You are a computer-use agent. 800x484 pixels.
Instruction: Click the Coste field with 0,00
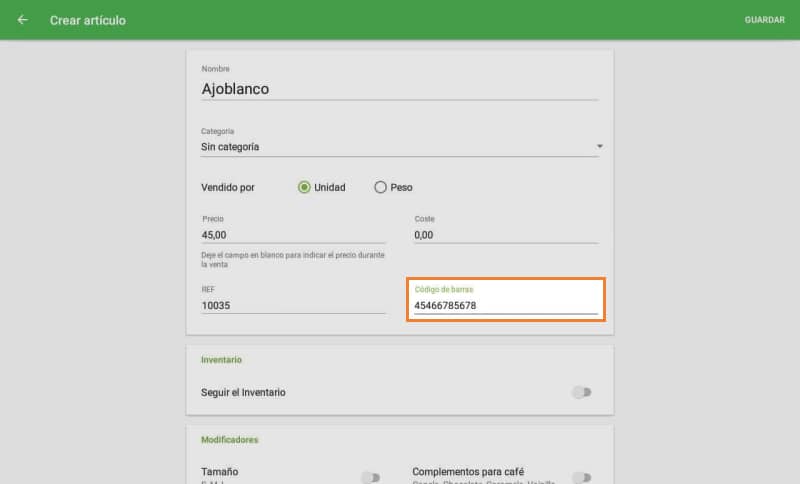(505, 235)
